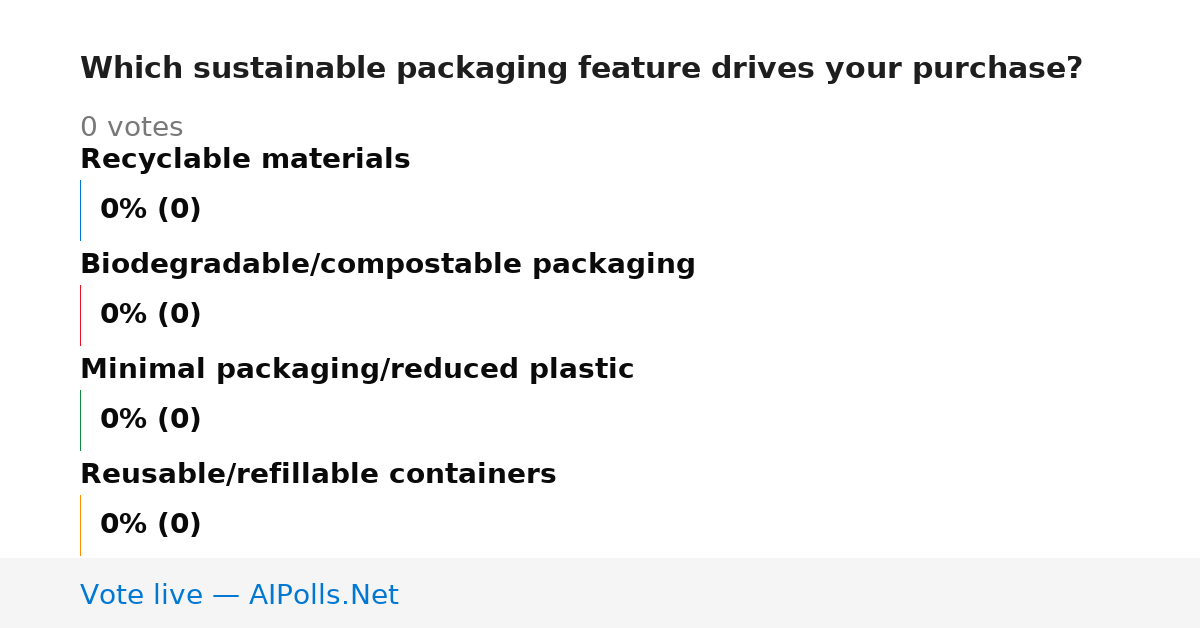Click the words Vote live in footer
The image size is (1200, 628).
click(x=141, y=596)
